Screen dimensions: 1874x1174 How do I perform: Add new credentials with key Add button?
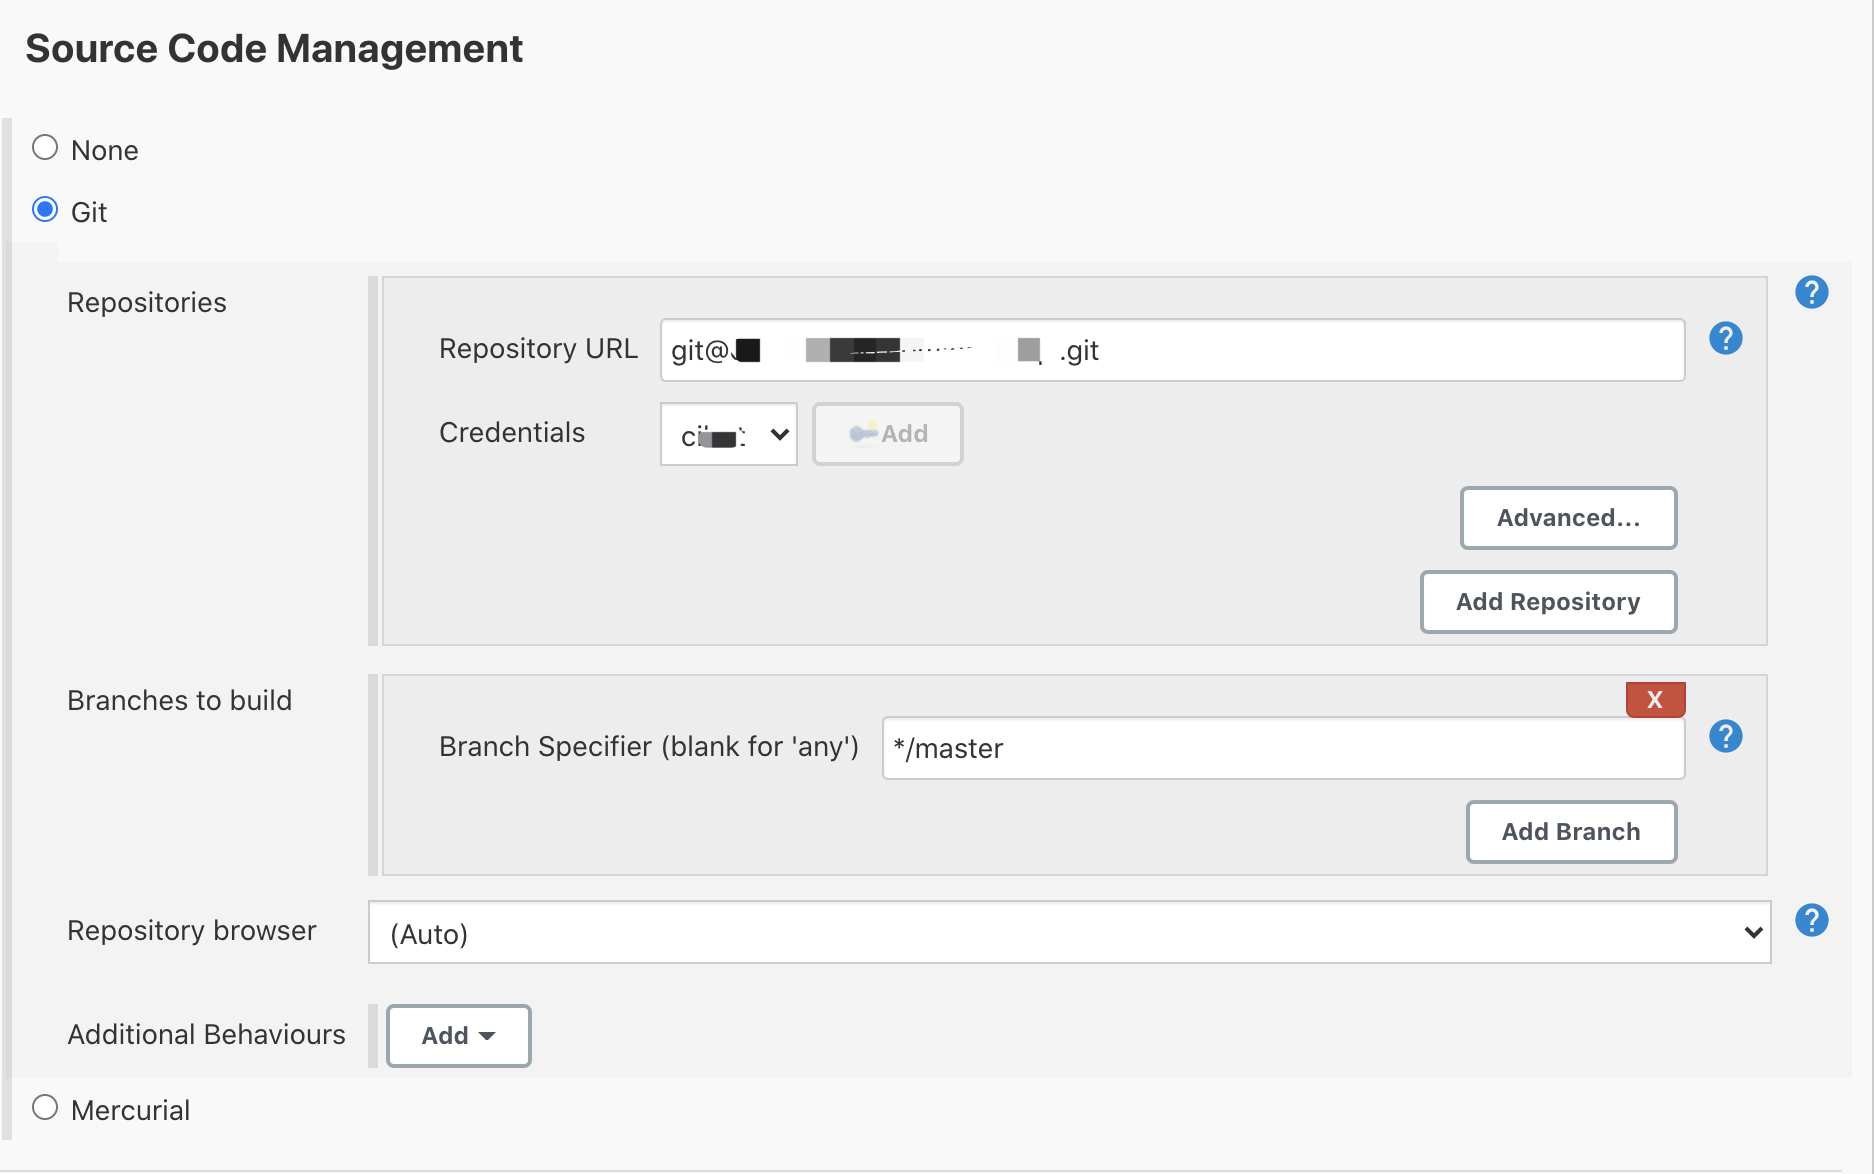[888, 434]
